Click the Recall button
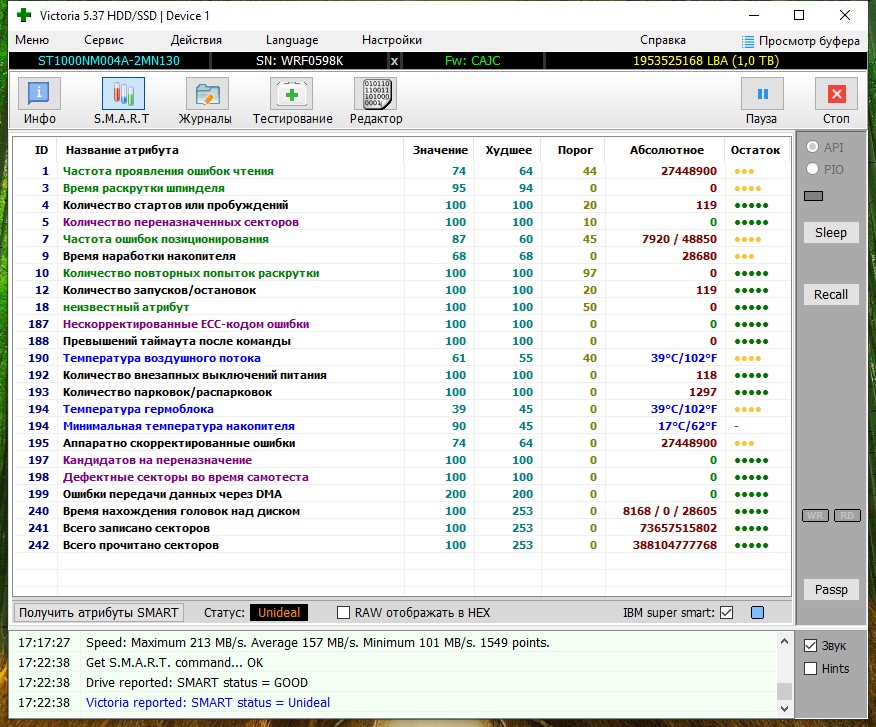Viewport: 876px width, 727px height. pyautogui.click(x=831, y=294)
